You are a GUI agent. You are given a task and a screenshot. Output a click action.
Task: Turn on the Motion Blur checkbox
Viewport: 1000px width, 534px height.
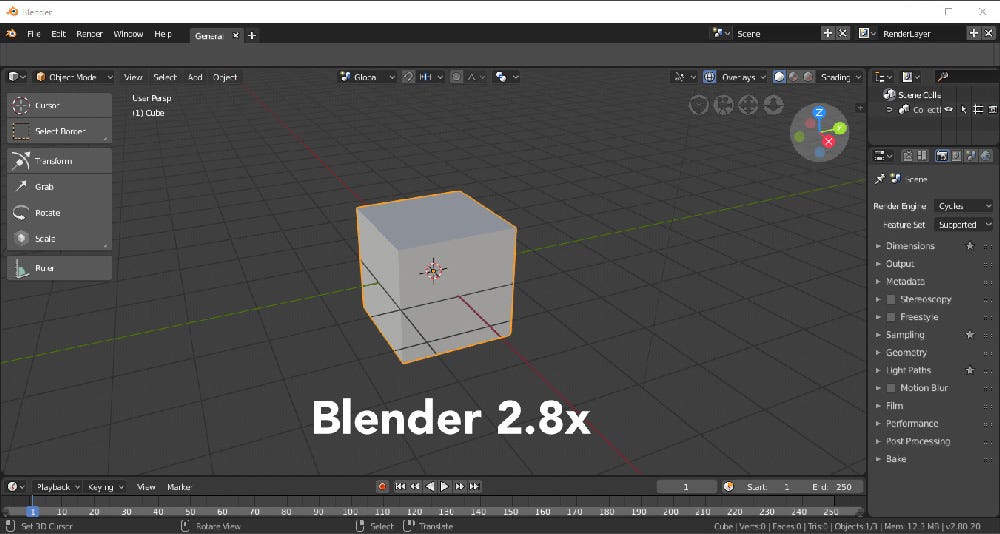(891, 388)
